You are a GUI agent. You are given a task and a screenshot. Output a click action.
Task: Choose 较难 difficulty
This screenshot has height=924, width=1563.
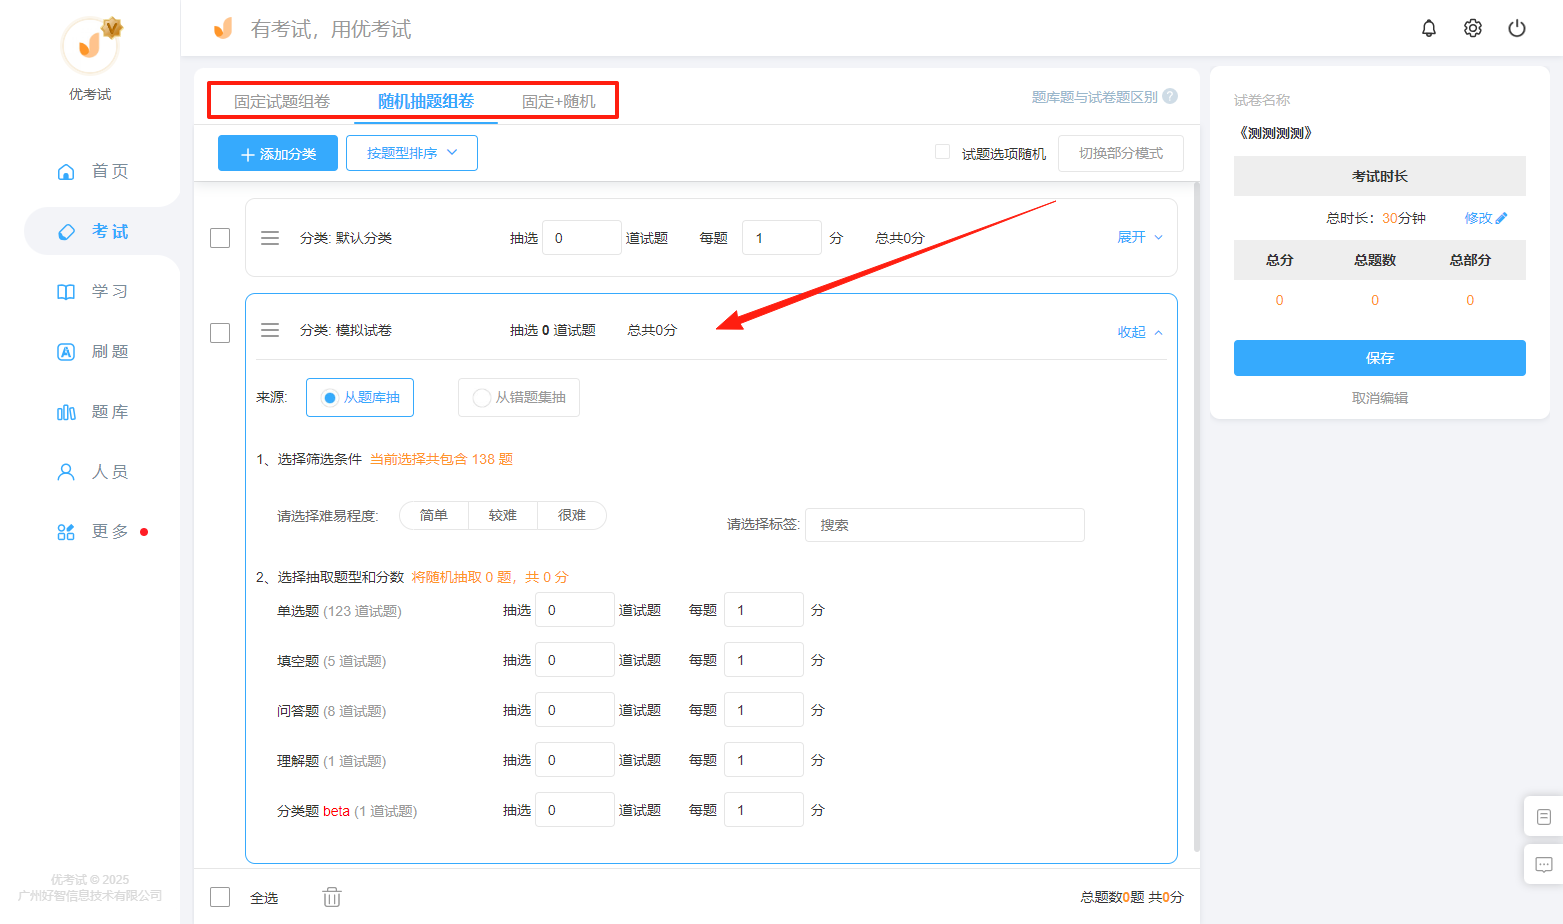pyautogui.click(x=503, y=515)
